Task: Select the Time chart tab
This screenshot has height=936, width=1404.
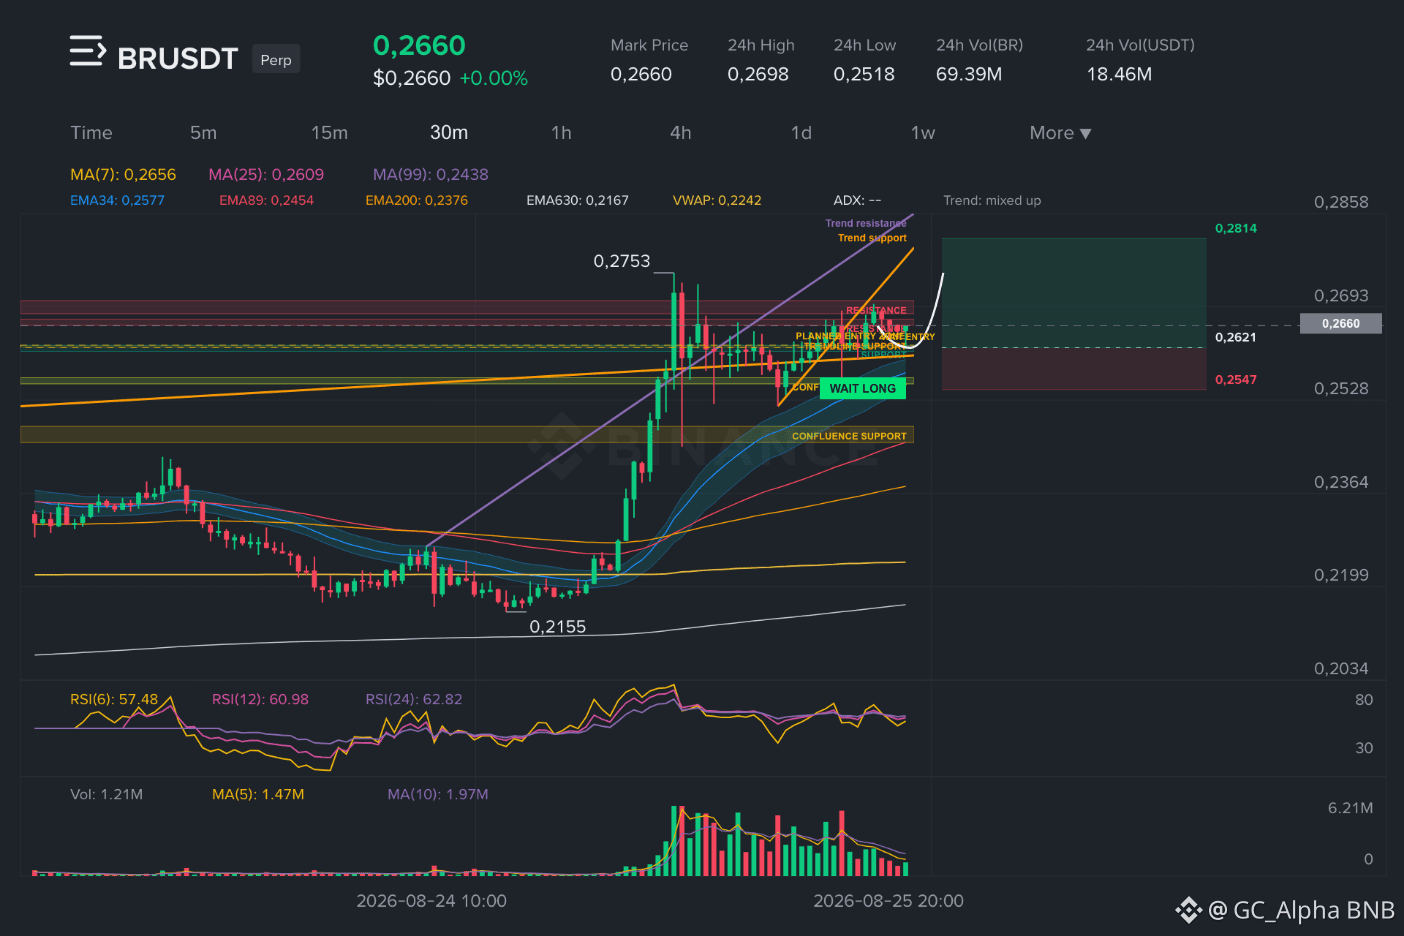Action: 91,133
